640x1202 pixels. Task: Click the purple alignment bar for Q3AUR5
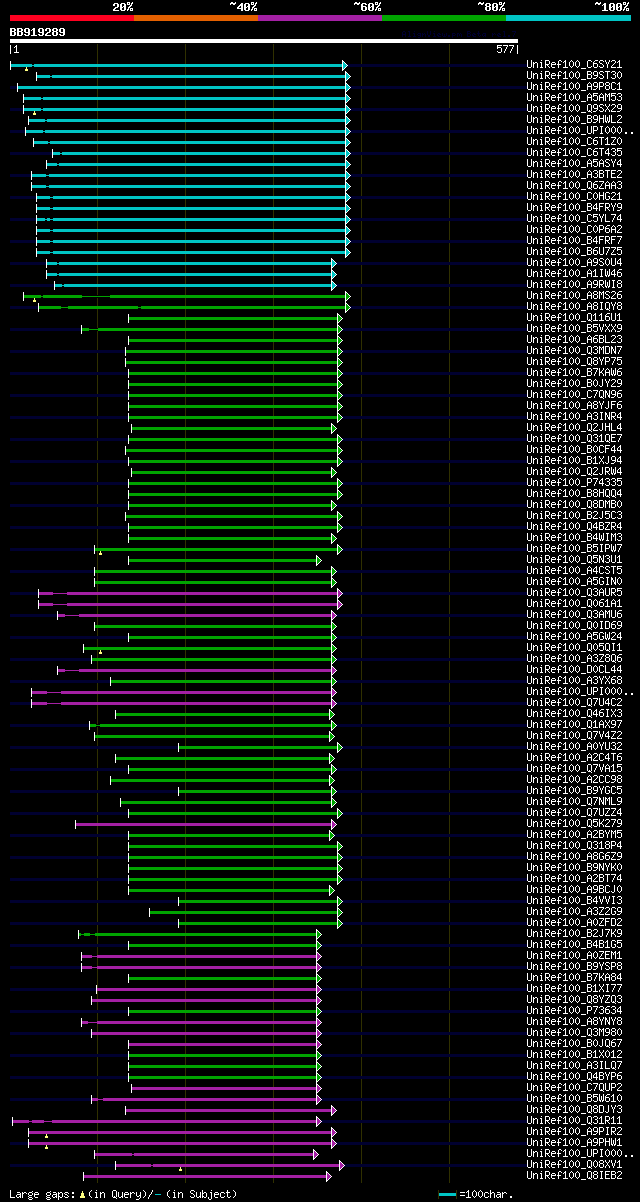190,593
